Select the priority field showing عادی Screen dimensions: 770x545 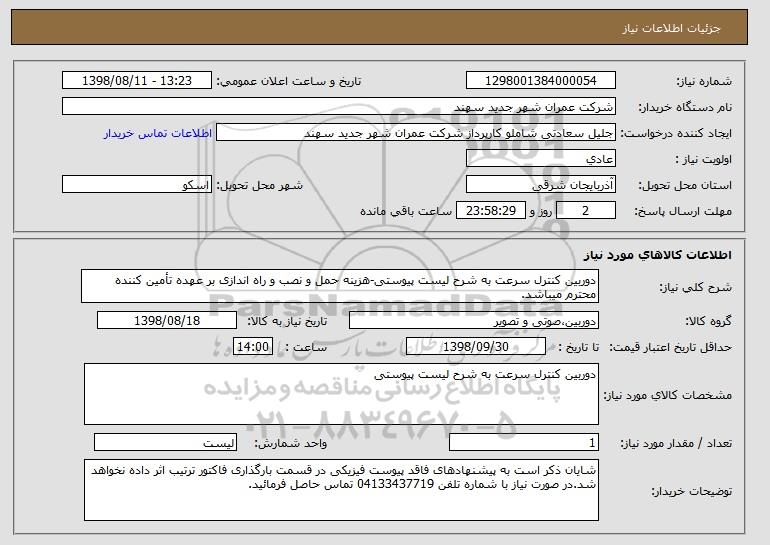pyautogui.click(x=541, y=159)
